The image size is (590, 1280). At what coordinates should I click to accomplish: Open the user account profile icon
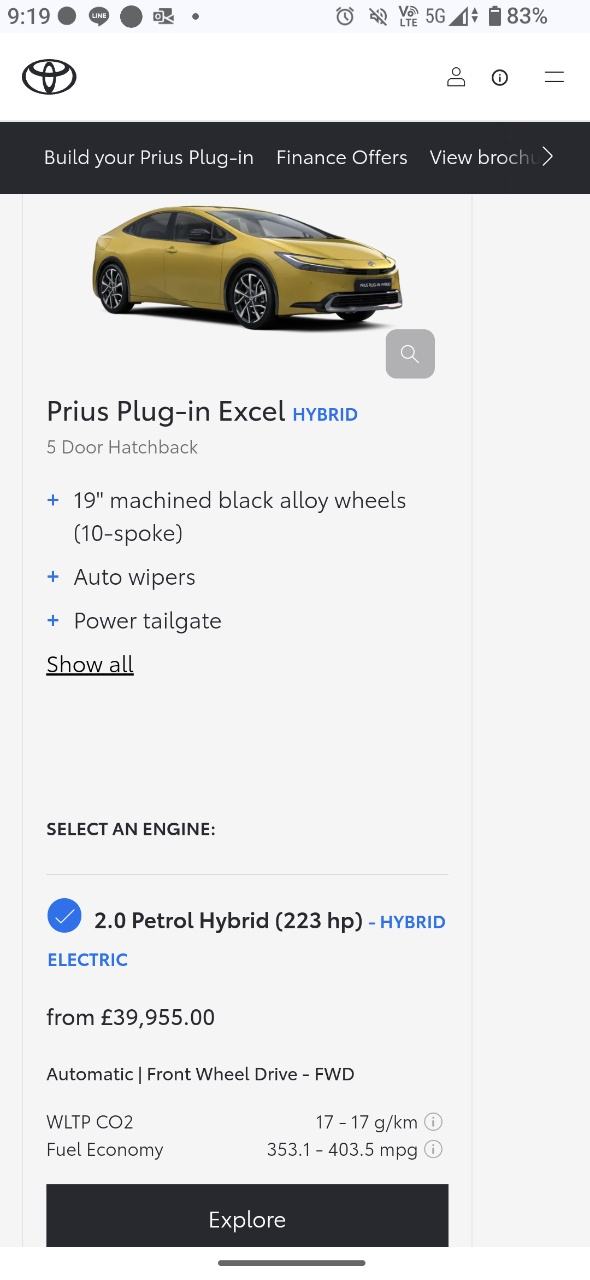(456, 77)
